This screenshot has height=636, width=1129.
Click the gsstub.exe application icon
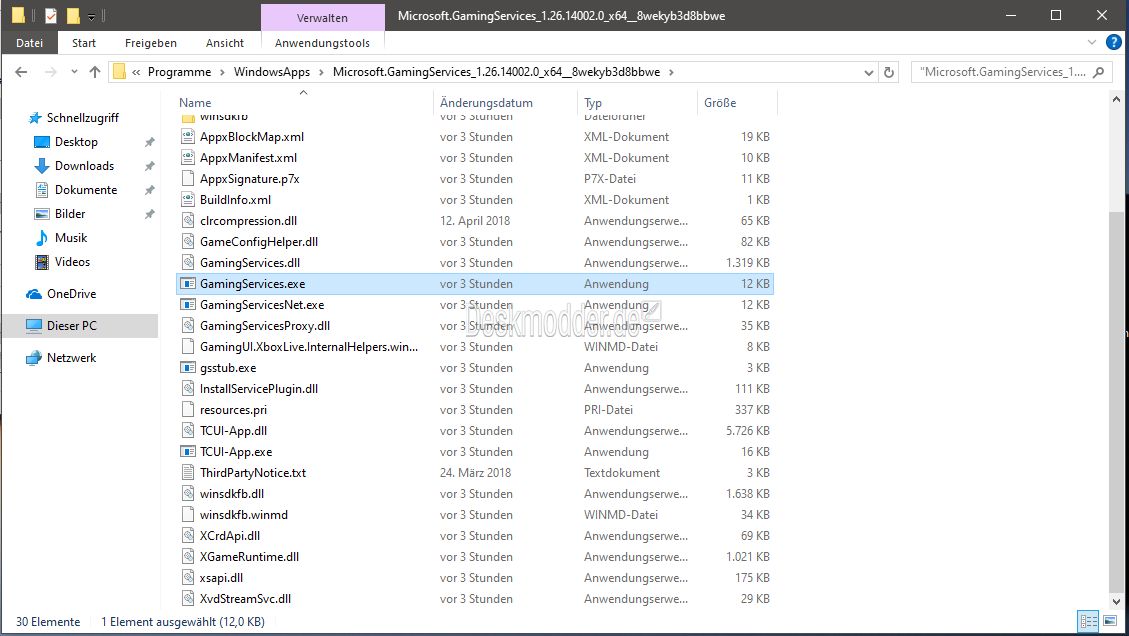pyautogui.click(x=187, y=368)
